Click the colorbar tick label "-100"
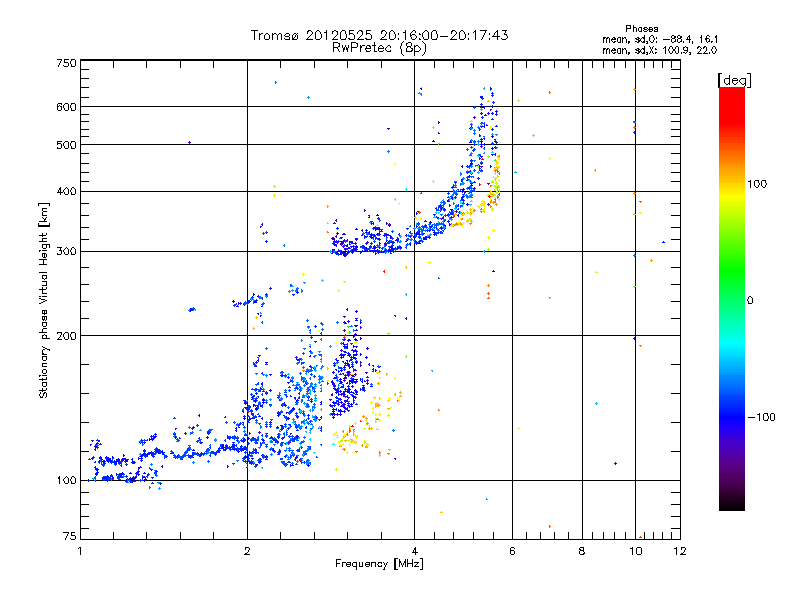This screenshot has width=800, height=600. (761, 417)
